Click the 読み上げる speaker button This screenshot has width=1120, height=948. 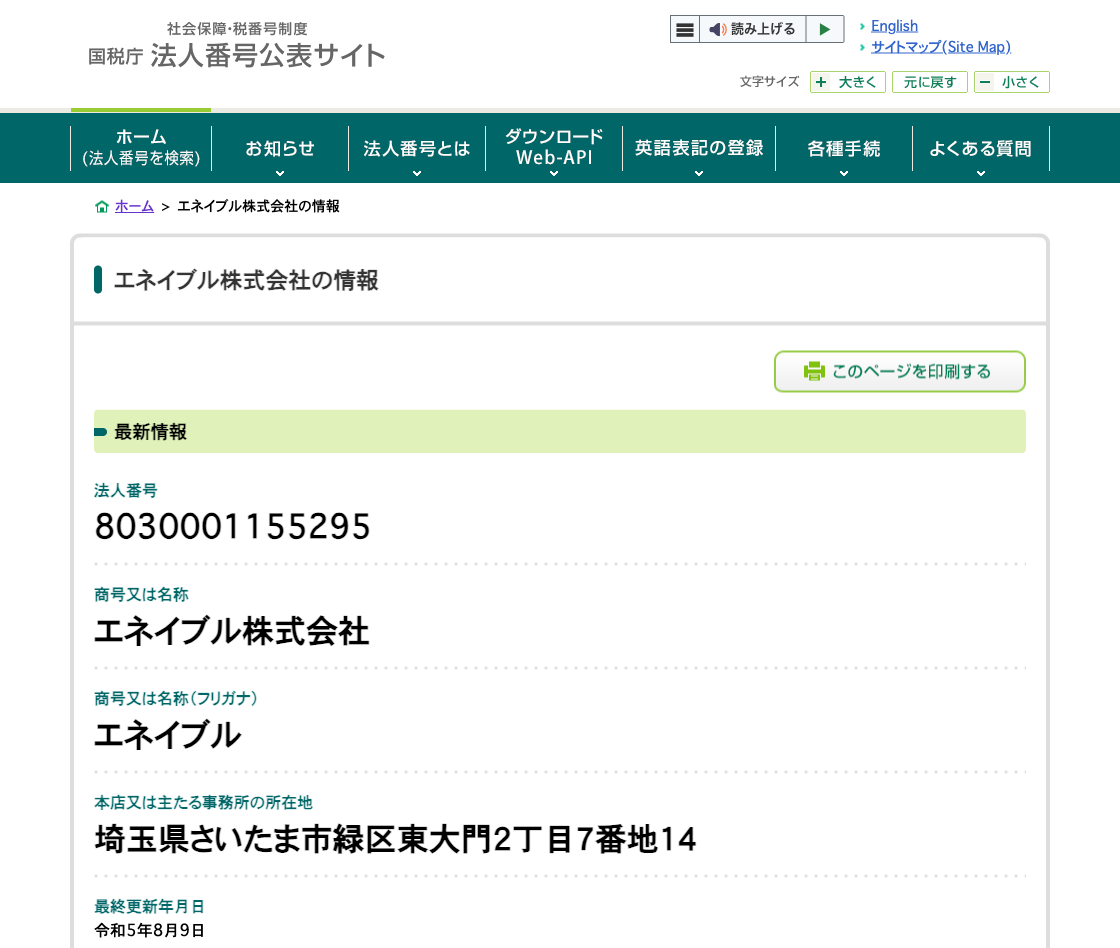tap(752, 29)
